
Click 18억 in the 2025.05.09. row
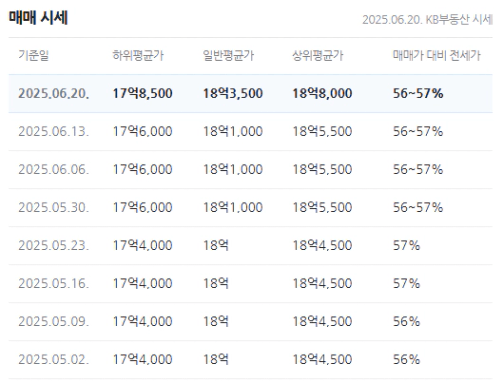point(216,321)
